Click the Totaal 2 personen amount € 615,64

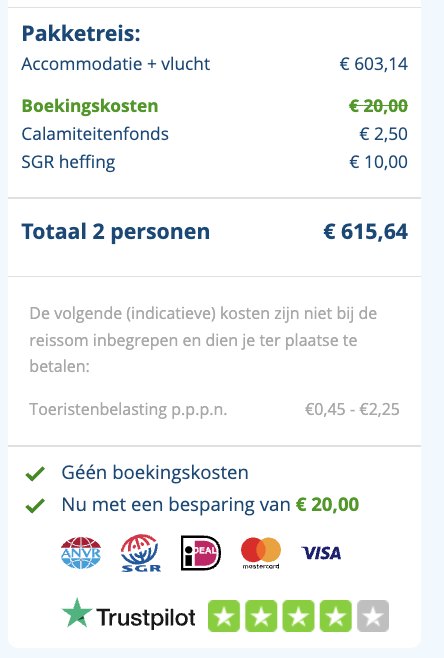(366, 232)
